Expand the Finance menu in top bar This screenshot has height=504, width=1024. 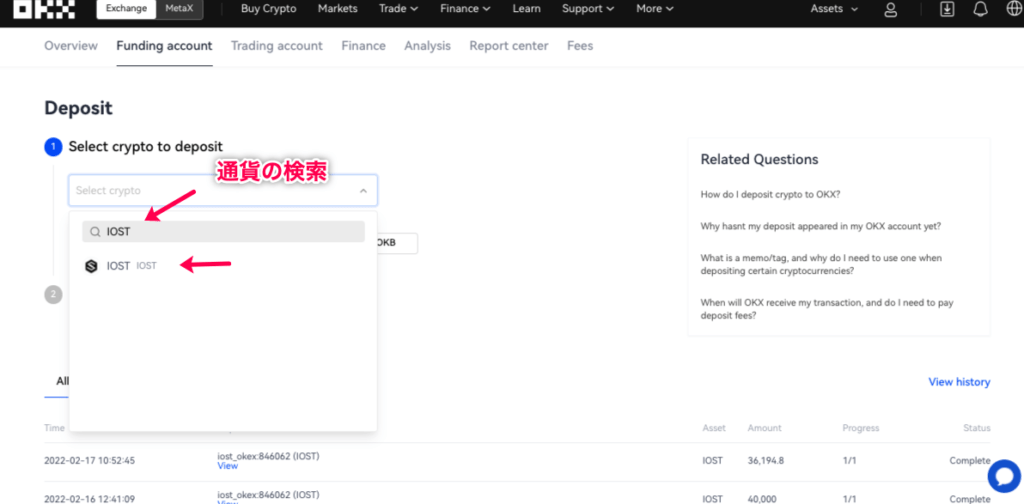tap(466, 9)
